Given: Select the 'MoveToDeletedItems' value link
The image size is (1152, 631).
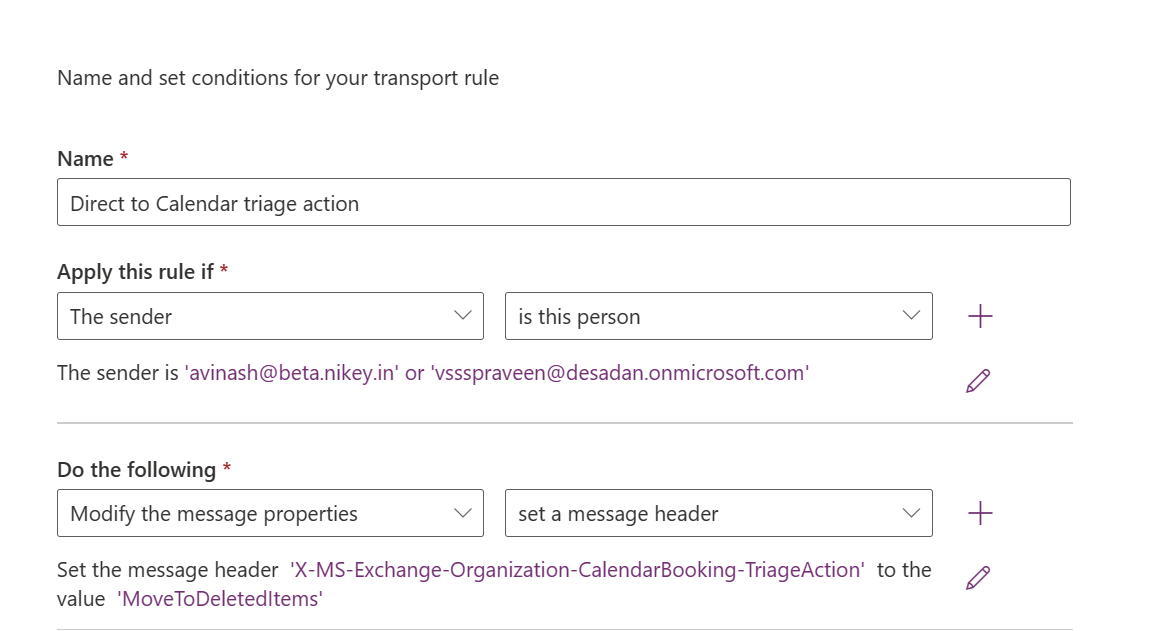Looking at the screenshot, I should tap(220, 599).
